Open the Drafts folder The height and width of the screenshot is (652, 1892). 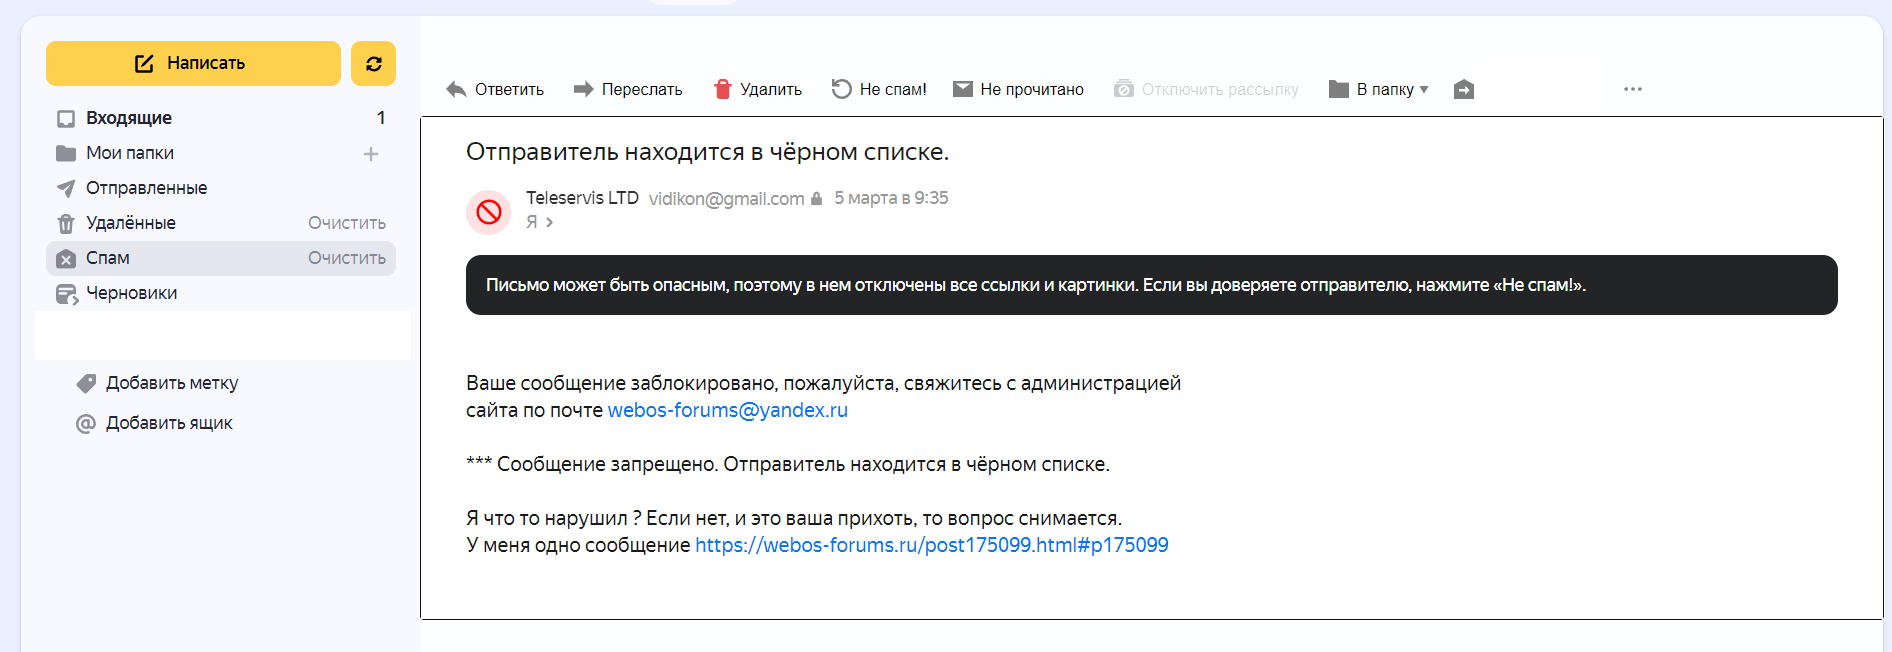pos(131,293)
